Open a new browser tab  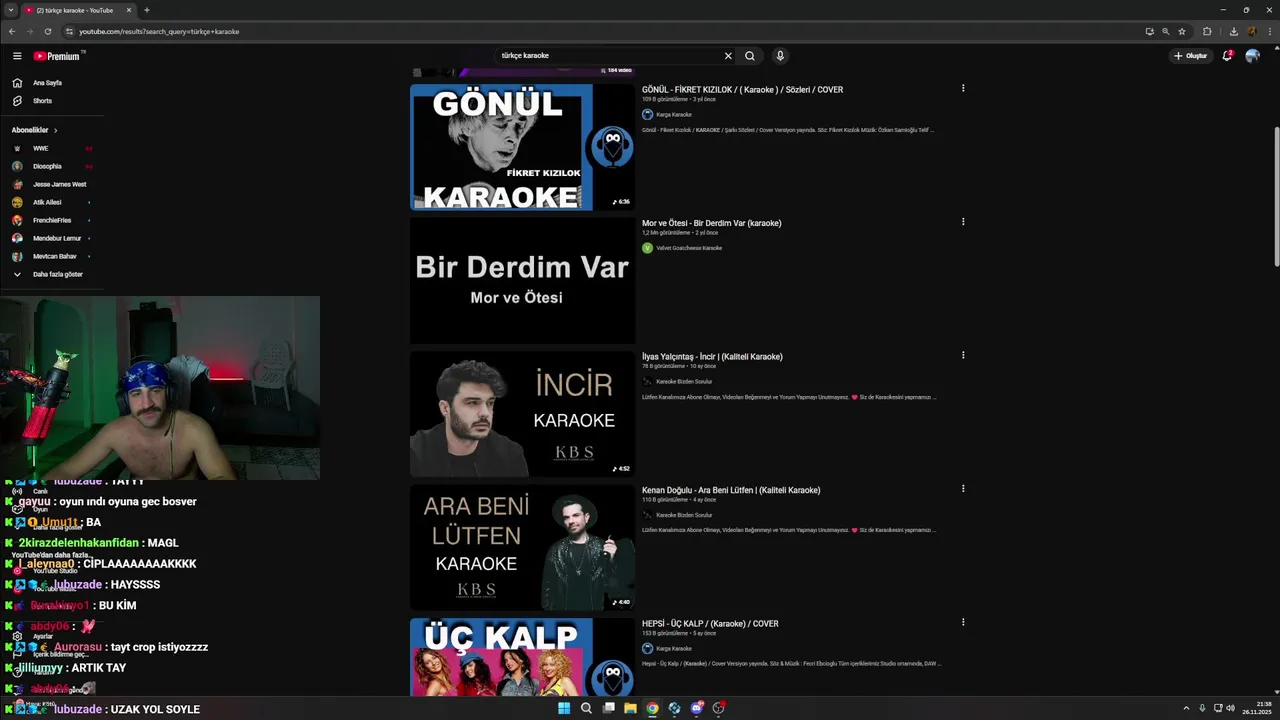pyautogui.click(x=147, y=10)
